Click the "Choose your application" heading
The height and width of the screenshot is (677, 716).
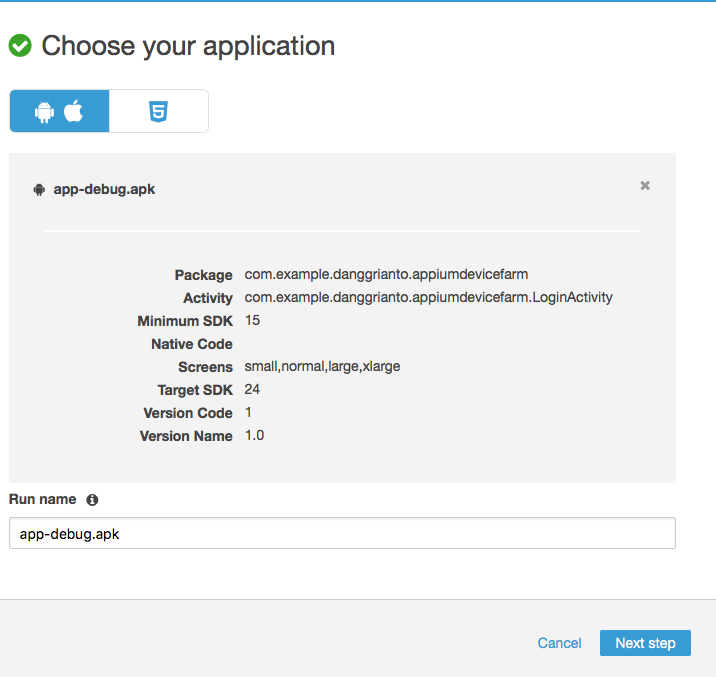tap(188, 46)
